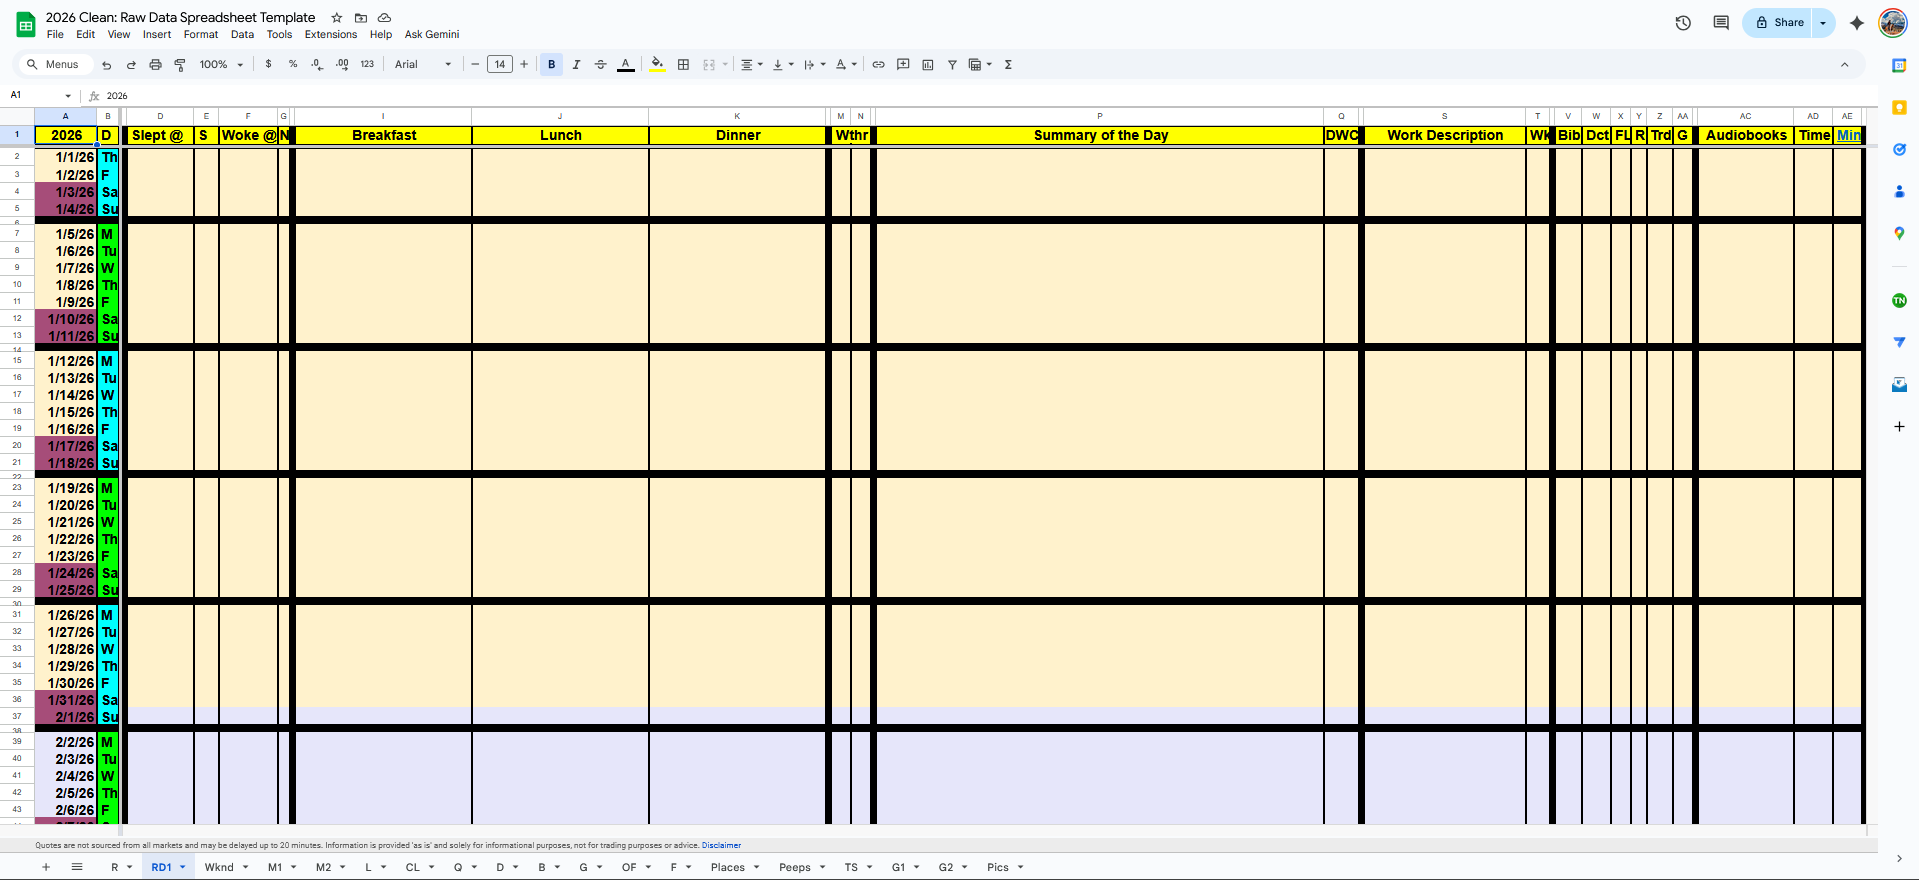Screen dimensions: 1919x880
Task: Insert a link using toolbar icon
Action: [878, 65]
